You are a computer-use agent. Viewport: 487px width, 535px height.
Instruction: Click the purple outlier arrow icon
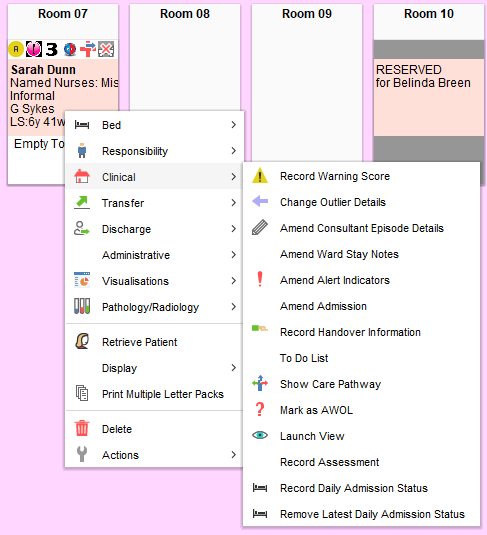click(260, 201)
